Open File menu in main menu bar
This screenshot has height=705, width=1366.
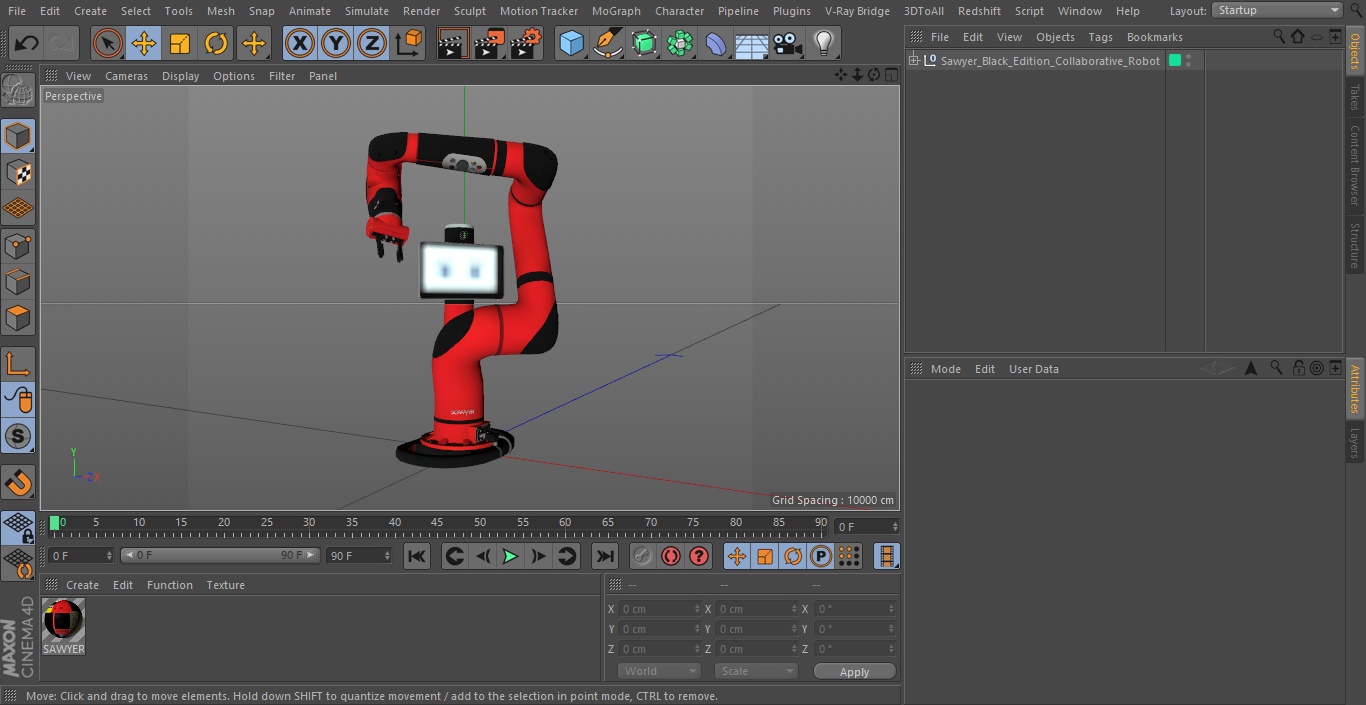click(16, 11)
